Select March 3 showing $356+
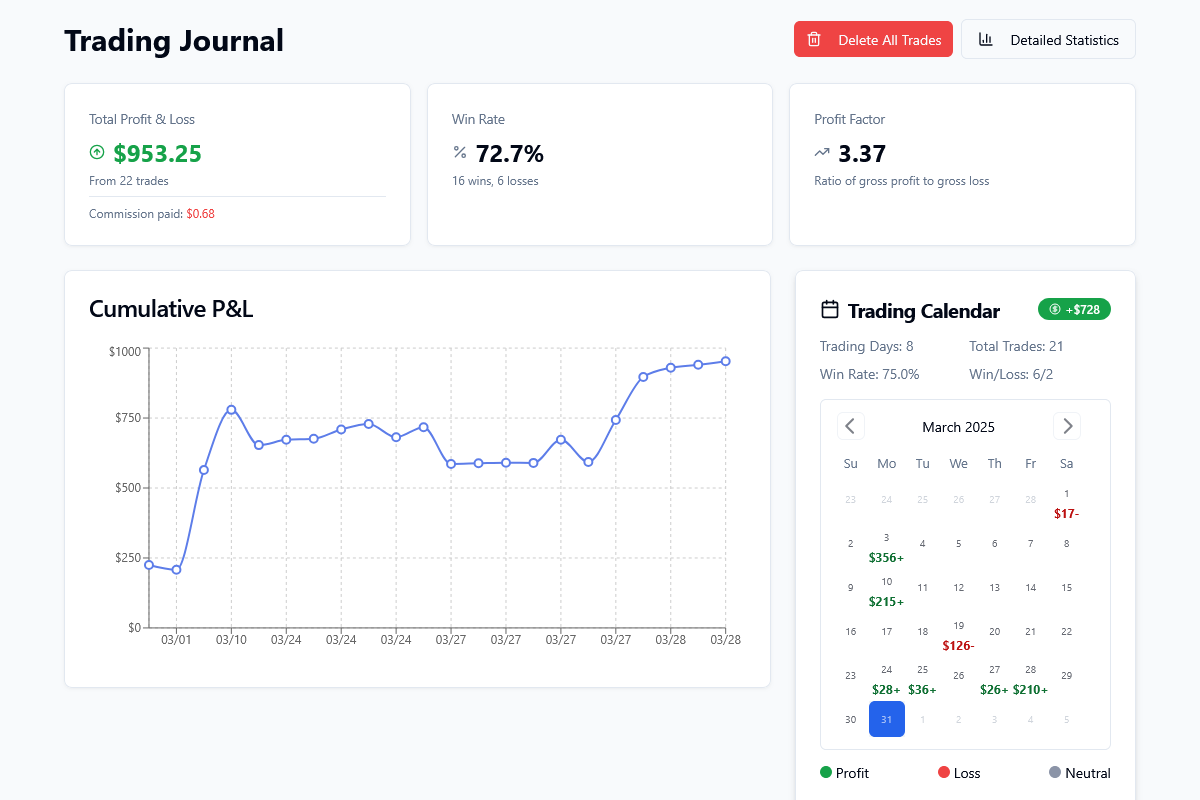Screen dimensions: 1200x800 887,548
